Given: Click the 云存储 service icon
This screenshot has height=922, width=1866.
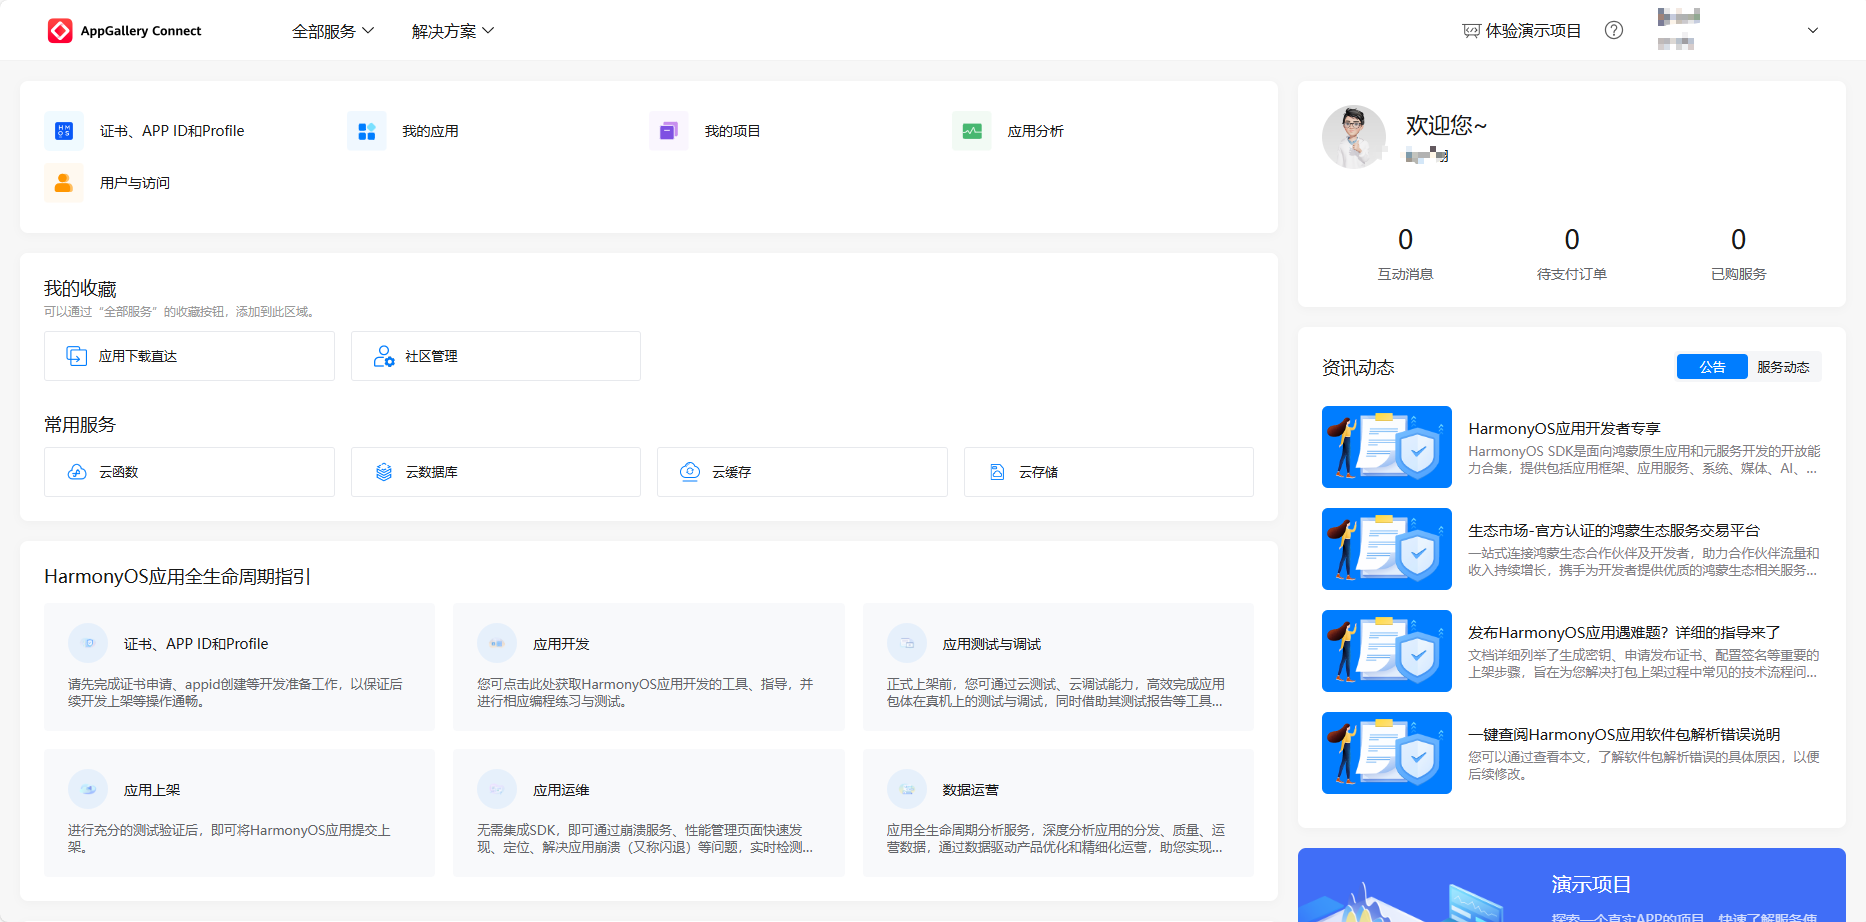Looking at the screenshot, I should click(x=997, y=472).
